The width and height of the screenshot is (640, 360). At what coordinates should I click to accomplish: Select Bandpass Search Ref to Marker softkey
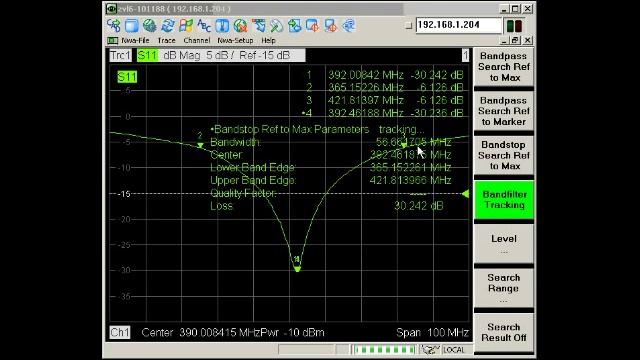pyautogui.click(x=504, y=111)
